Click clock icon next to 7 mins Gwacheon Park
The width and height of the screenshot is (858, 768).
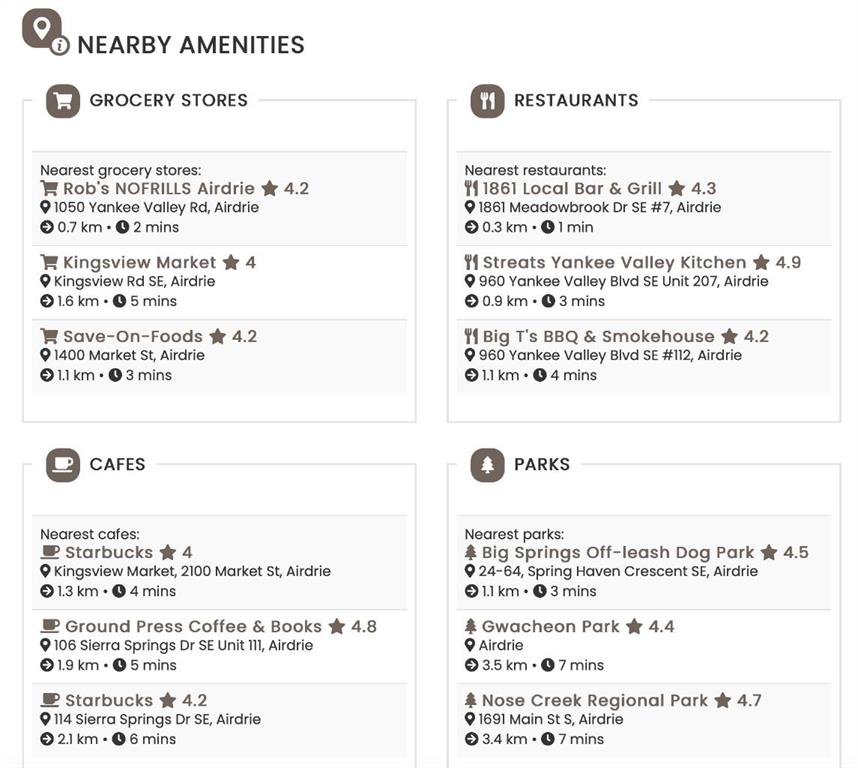coord(548,665)
